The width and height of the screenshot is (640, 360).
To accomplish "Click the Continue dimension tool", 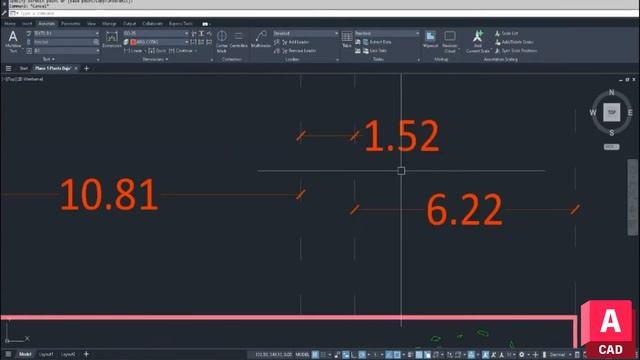I will coord(181,51).
